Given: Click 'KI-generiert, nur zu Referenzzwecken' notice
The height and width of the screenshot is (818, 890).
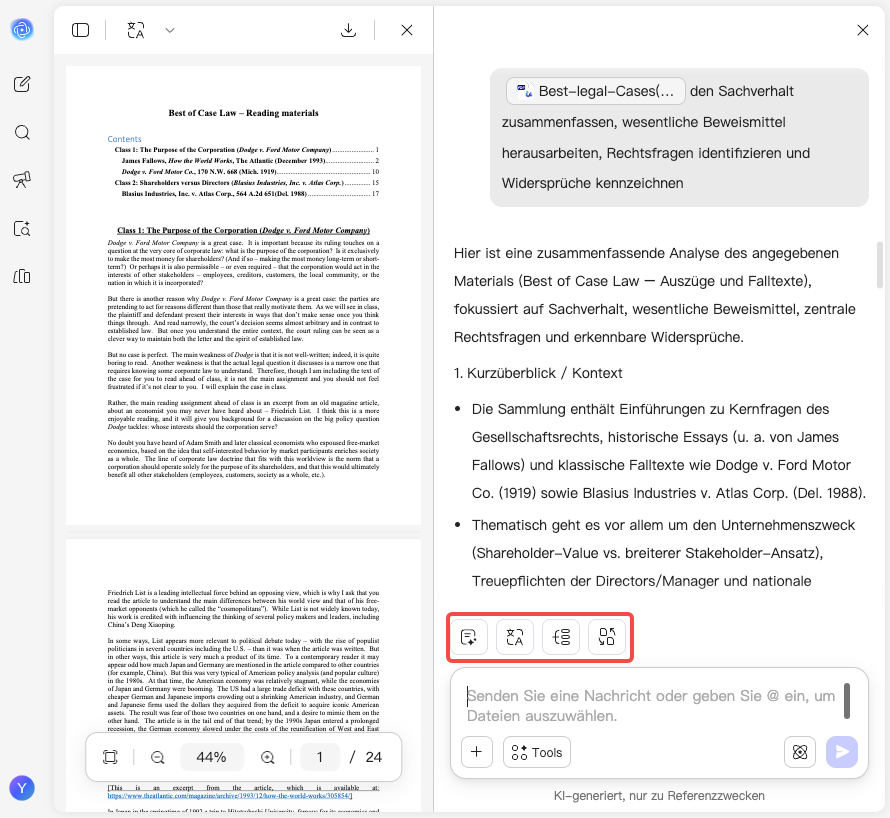Looking at the screenshot, I should [x=659, y=795].
